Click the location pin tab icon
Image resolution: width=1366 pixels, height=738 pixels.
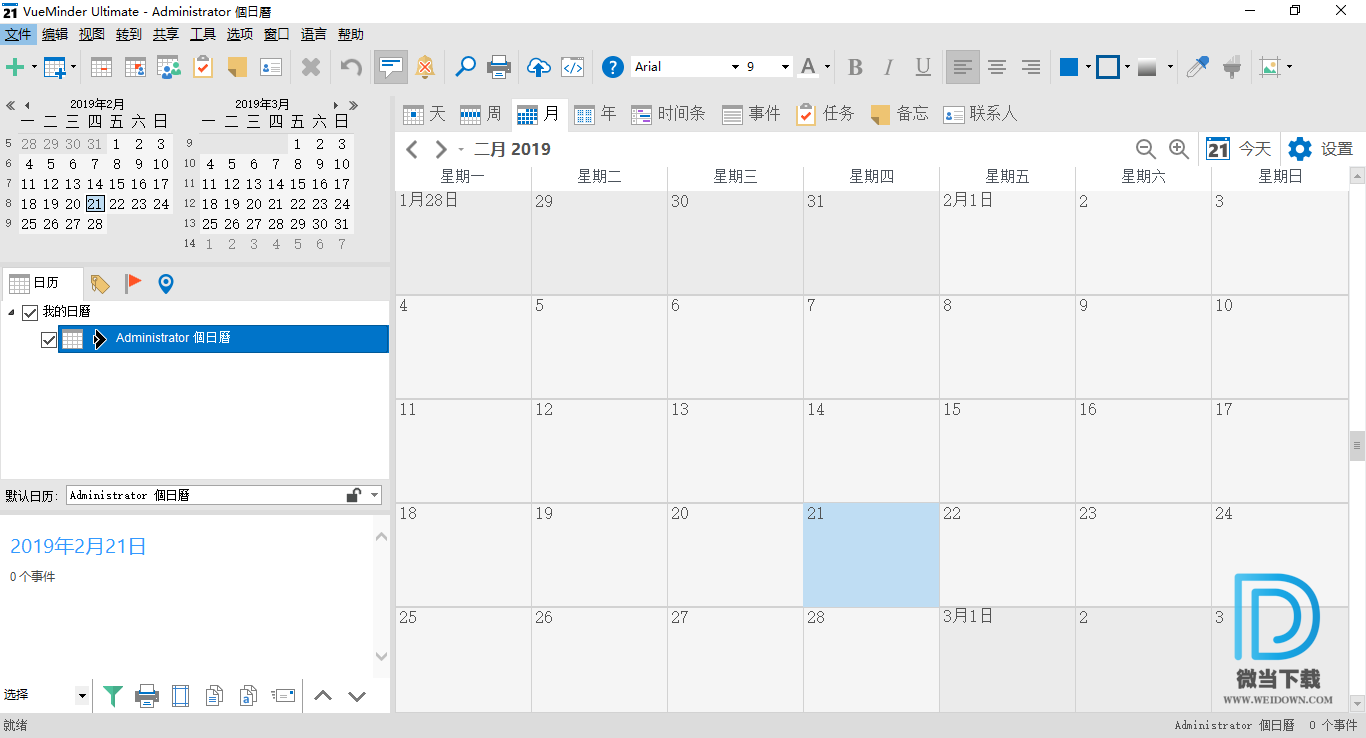[166, 284]
